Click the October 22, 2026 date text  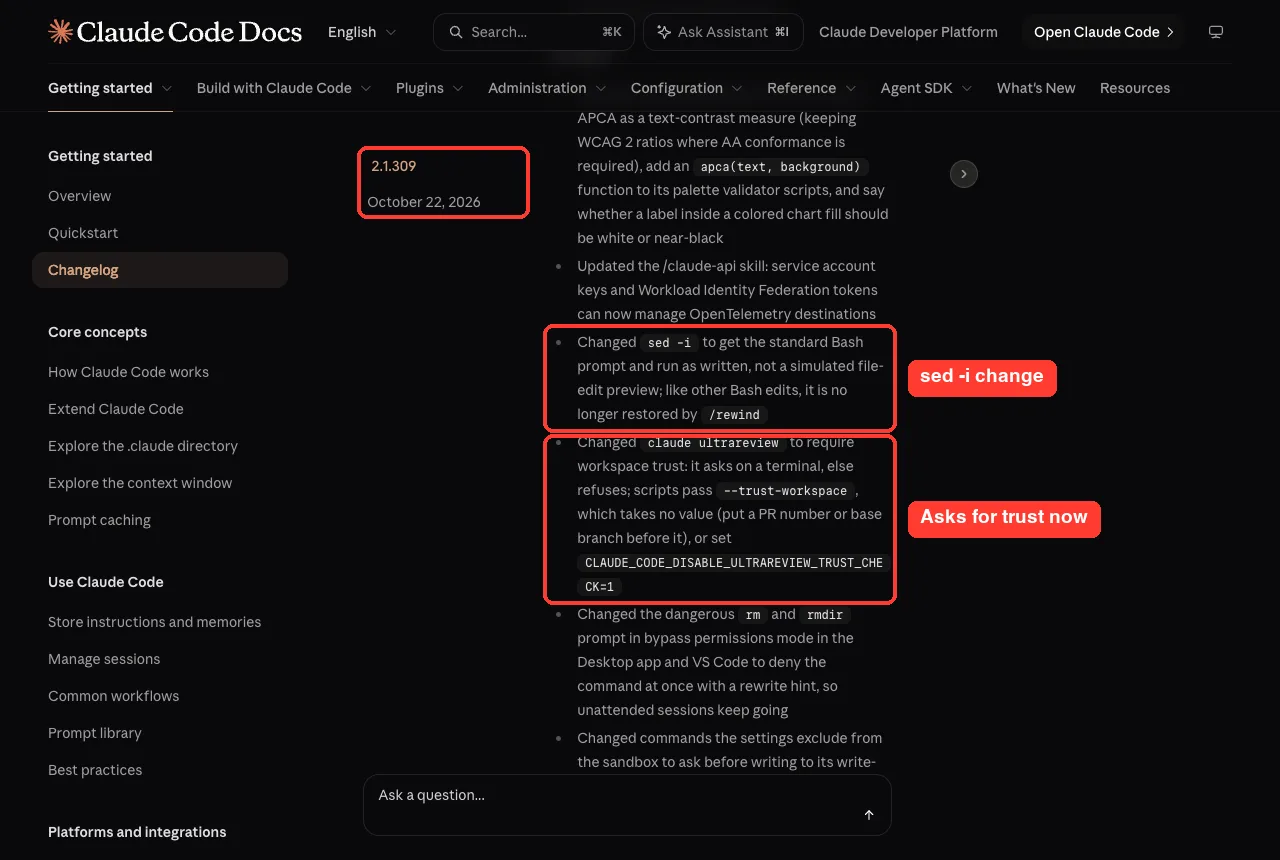click(x=424, y=202)
